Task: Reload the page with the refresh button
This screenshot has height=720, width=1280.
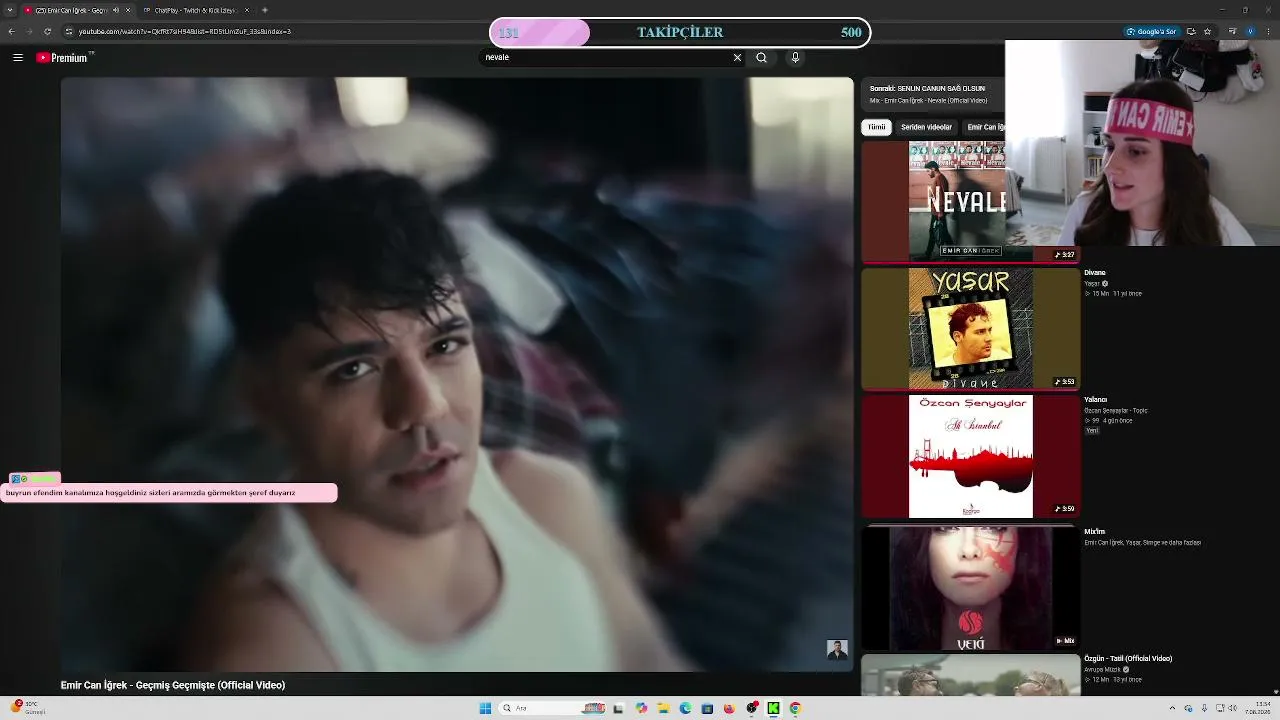Action: (x=47, y=31)
